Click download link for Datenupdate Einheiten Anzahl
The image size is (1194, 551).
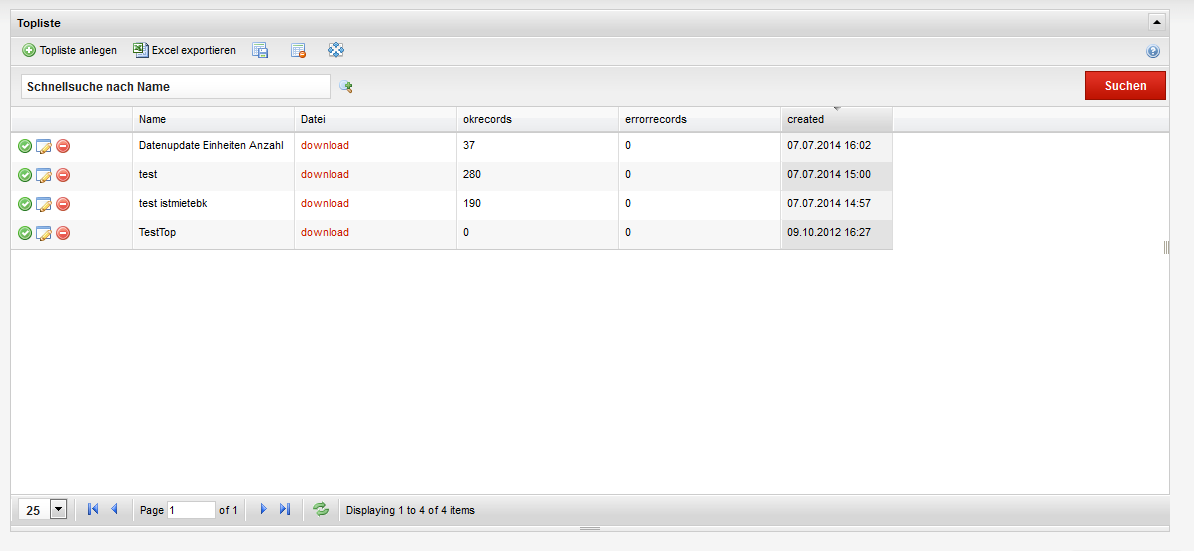pos(325,146)
